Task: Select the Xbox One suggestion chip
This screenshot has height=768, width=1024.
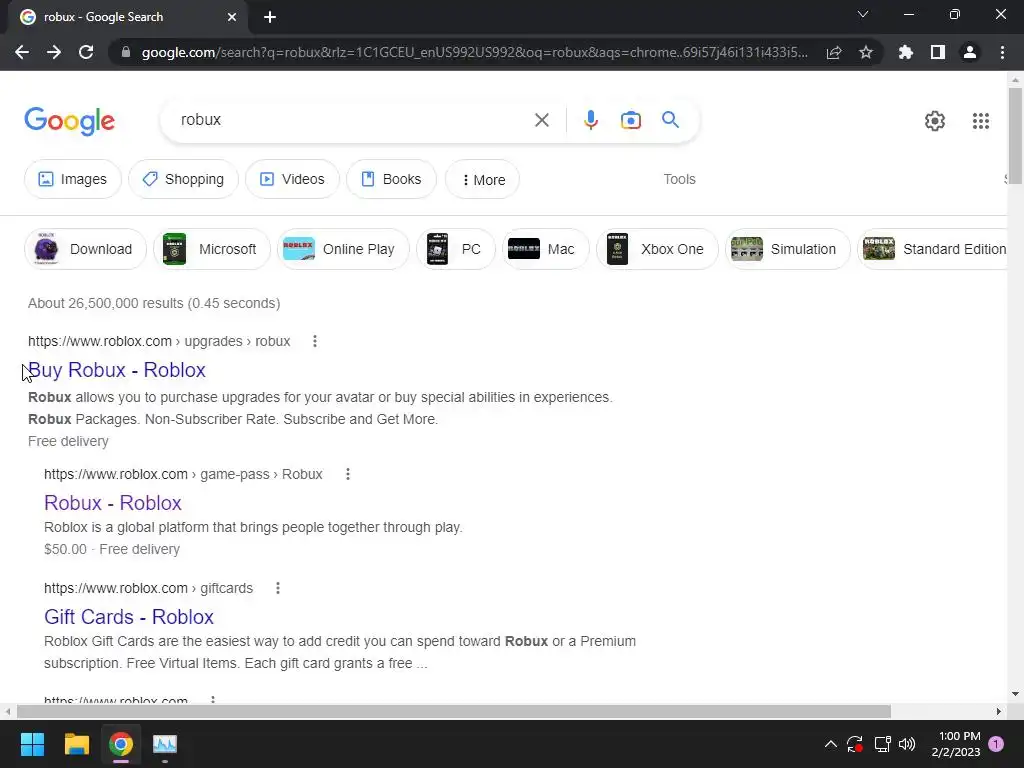Action: coord(657,249)
